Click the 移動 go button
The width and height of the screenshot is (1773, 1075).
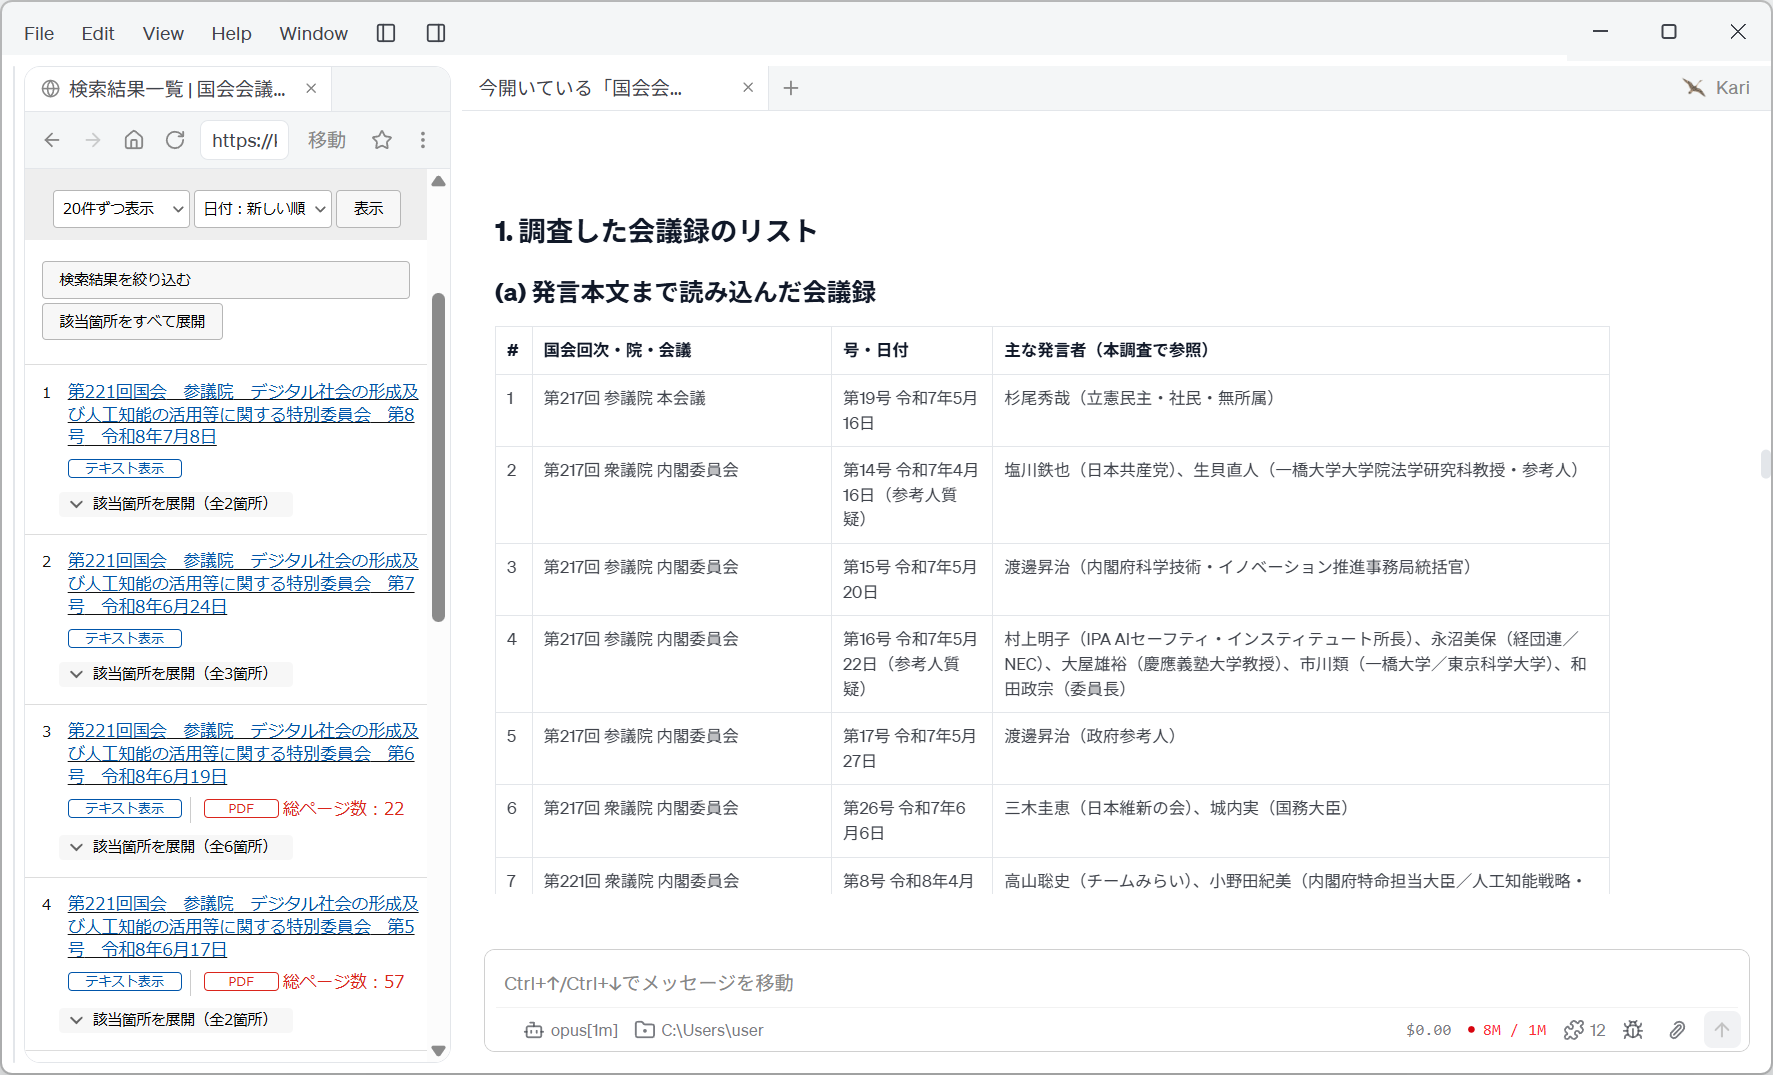[x=327, y=140]
